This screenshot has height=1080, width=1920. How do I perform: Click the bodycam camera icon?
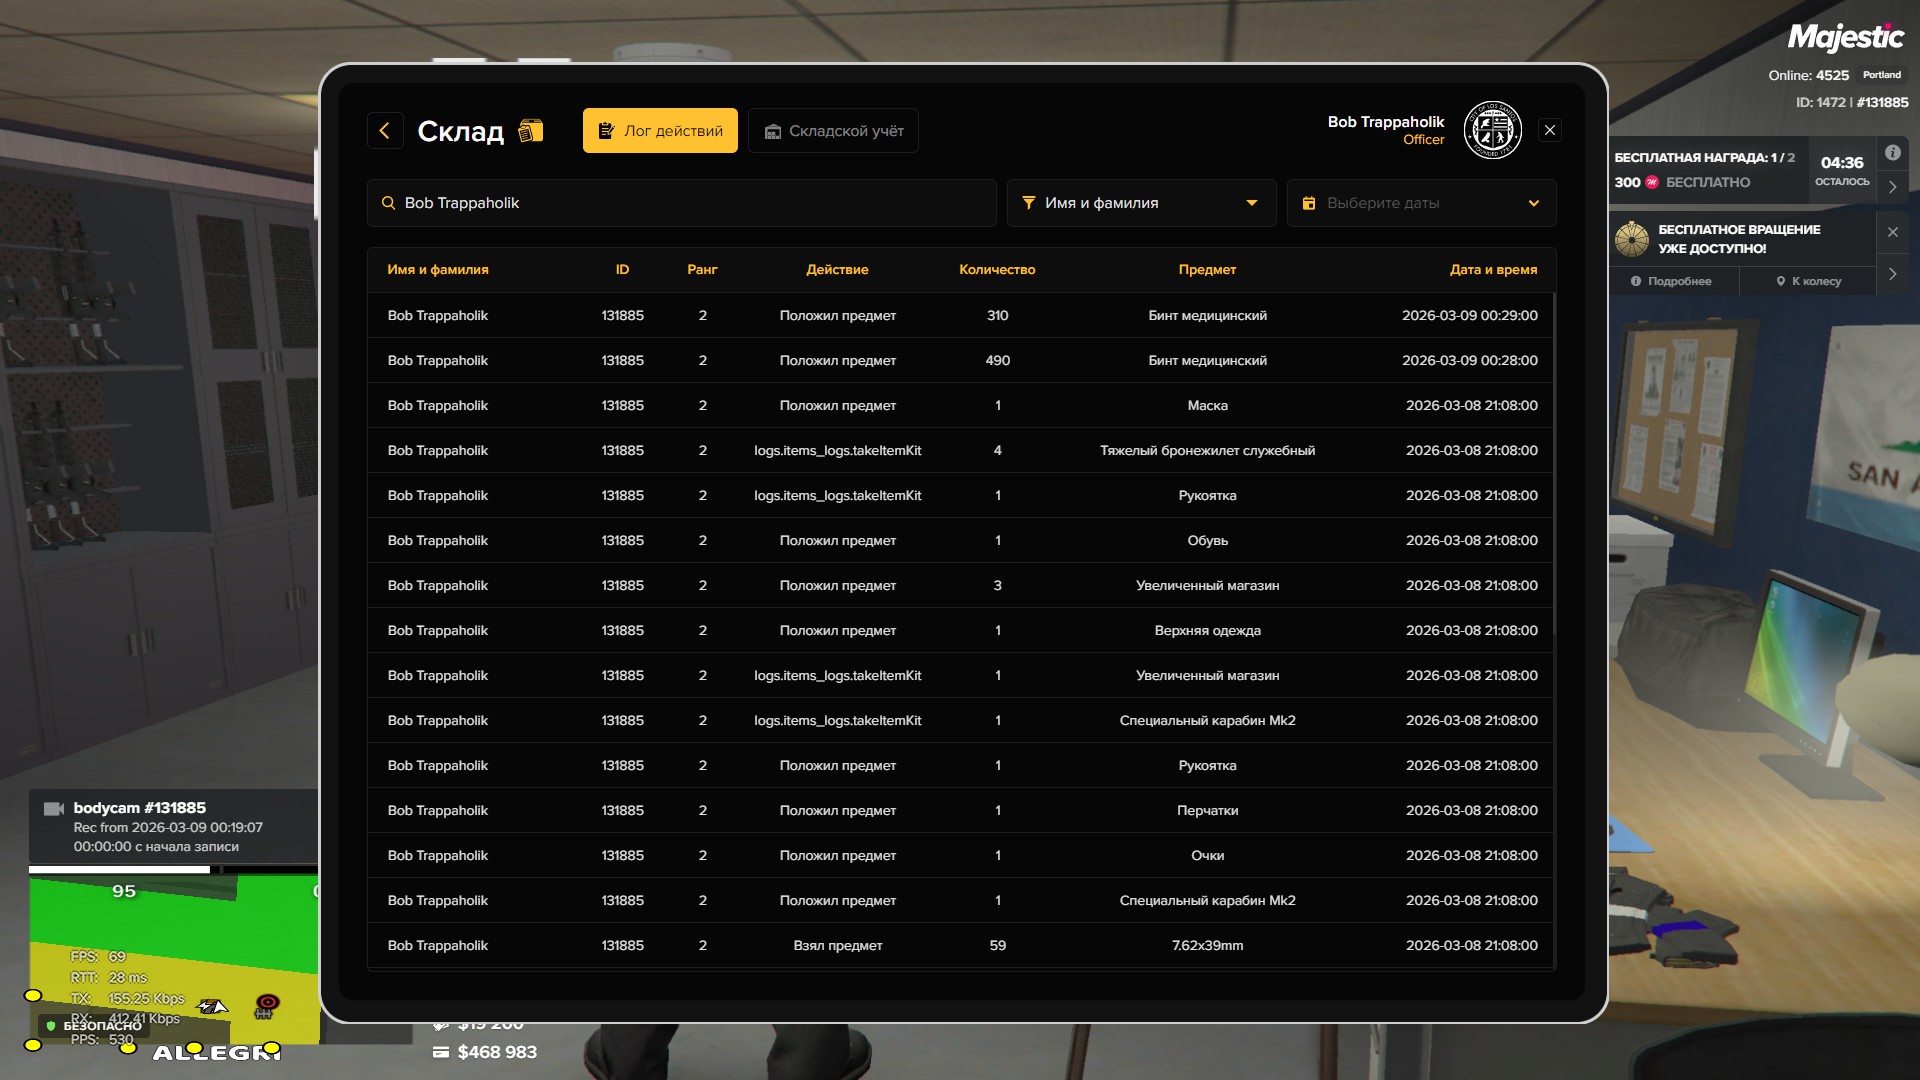click(54, 809)
